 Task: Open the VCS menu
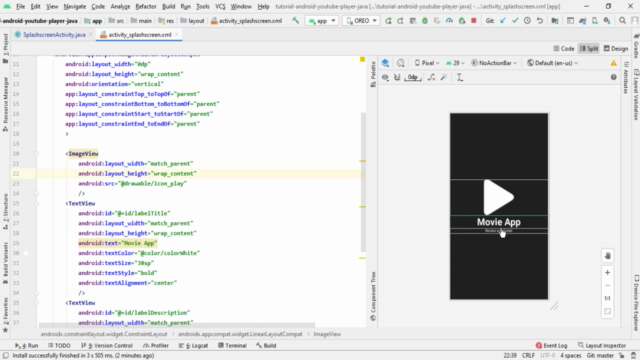click(x=220, y=7)
